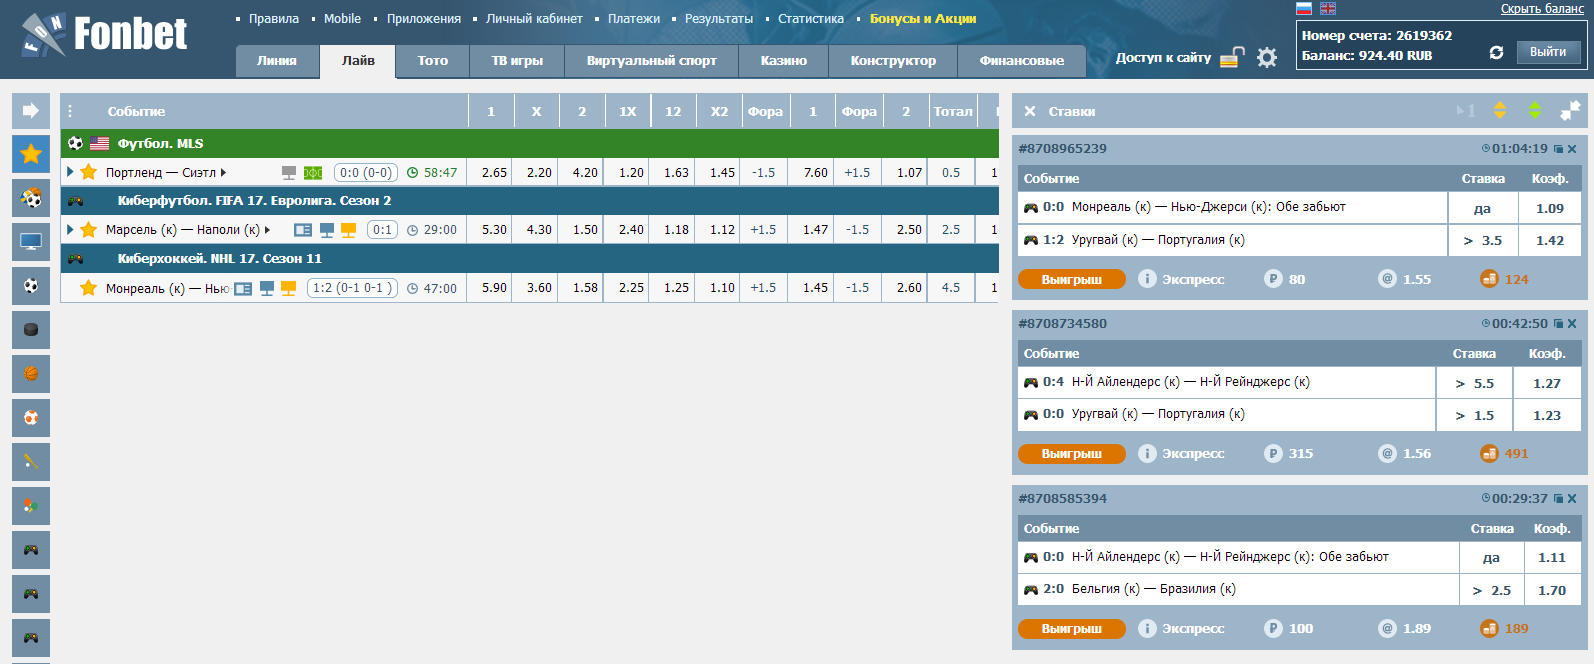Select the monitor broadcast icon in sidebar

(x=31, y=242)
